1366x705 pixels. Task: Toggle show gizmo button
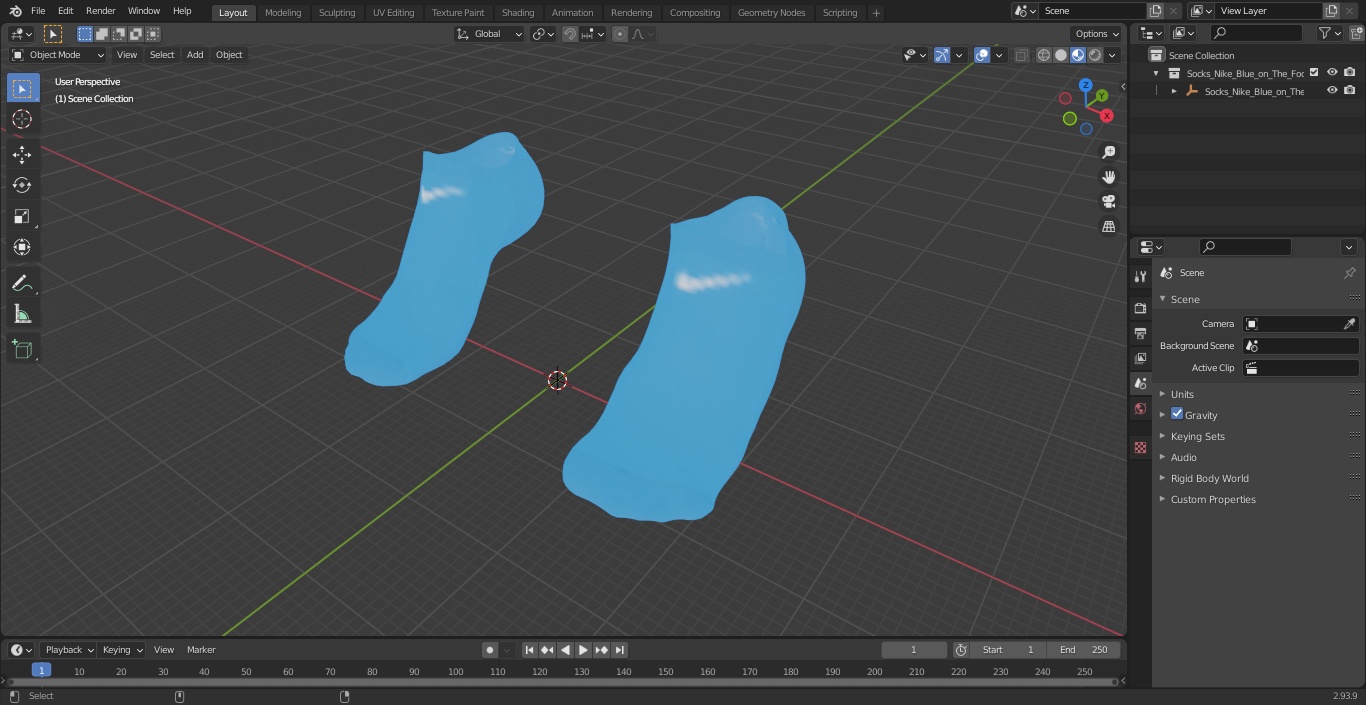click(x=942, y=55)
